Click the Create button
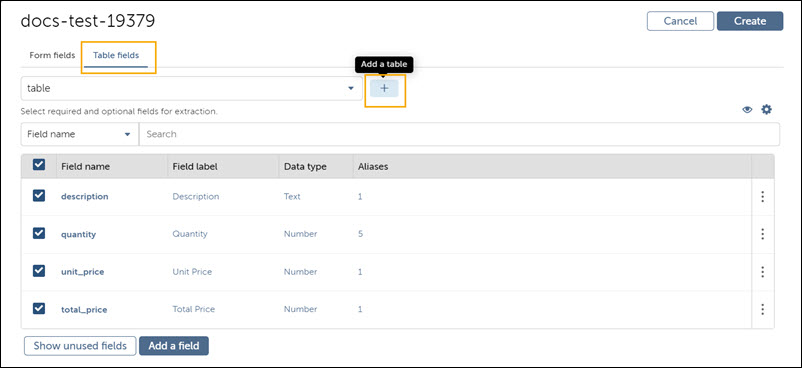 click(x=750, y=21)
